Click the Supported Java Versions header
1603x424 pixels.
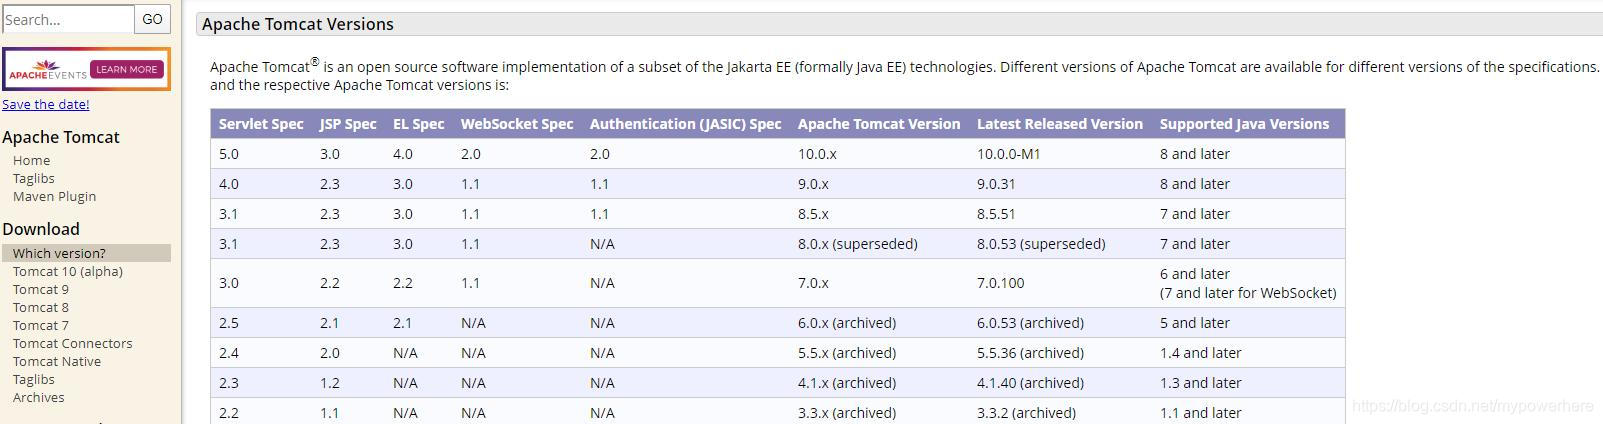(x=1245, y=124)
